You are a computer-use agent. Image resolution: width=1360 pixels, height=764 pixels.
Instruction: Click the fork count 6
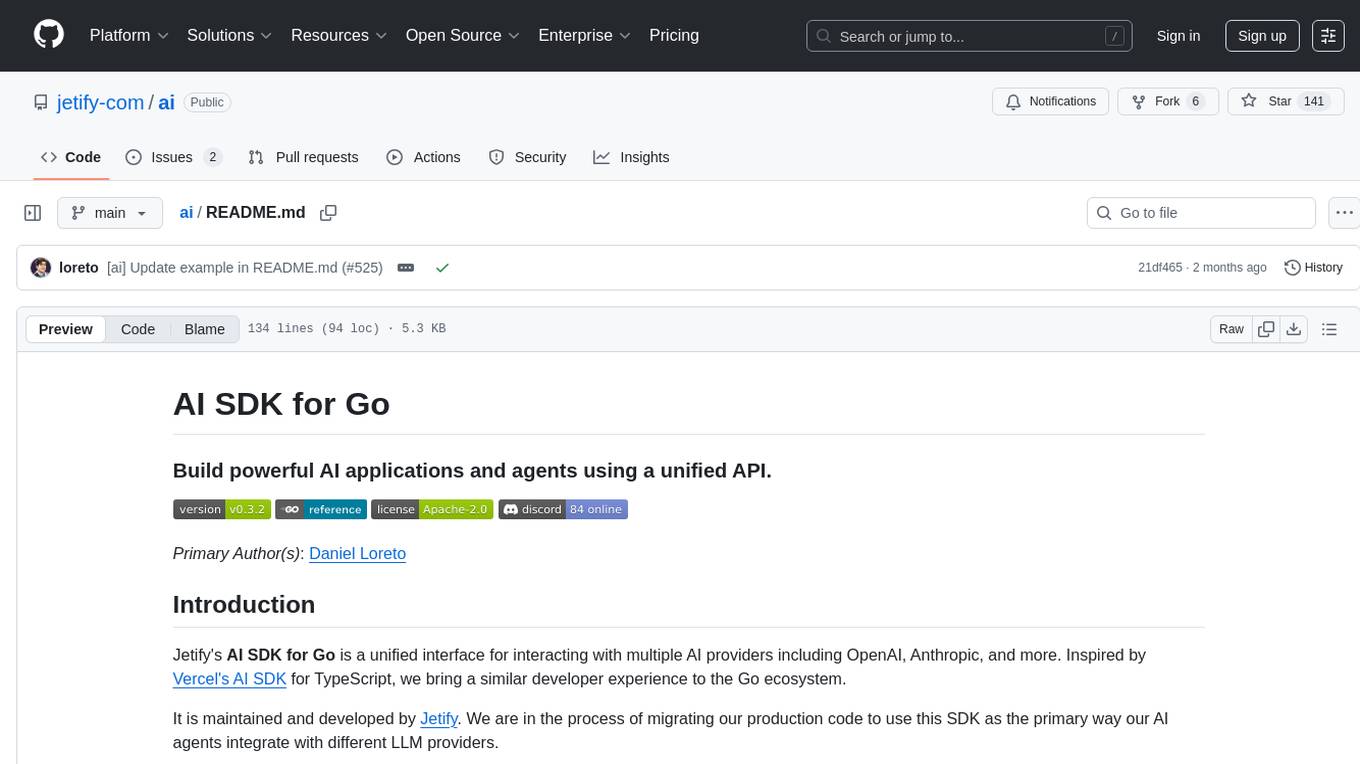point(1195,101)
